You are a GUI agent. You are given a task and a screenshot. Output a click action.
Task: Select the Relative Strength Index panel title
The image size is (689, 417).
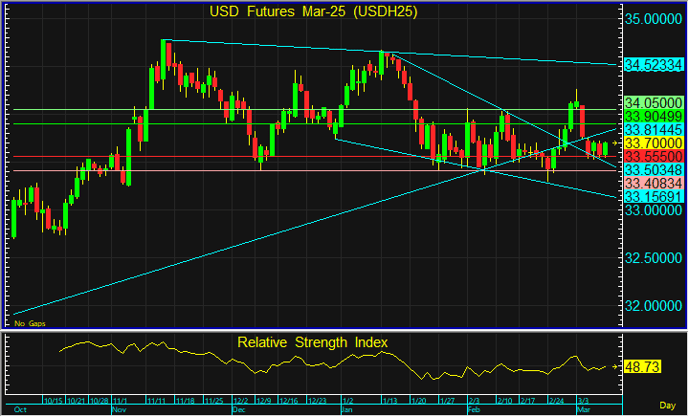[x=313, y=342]
